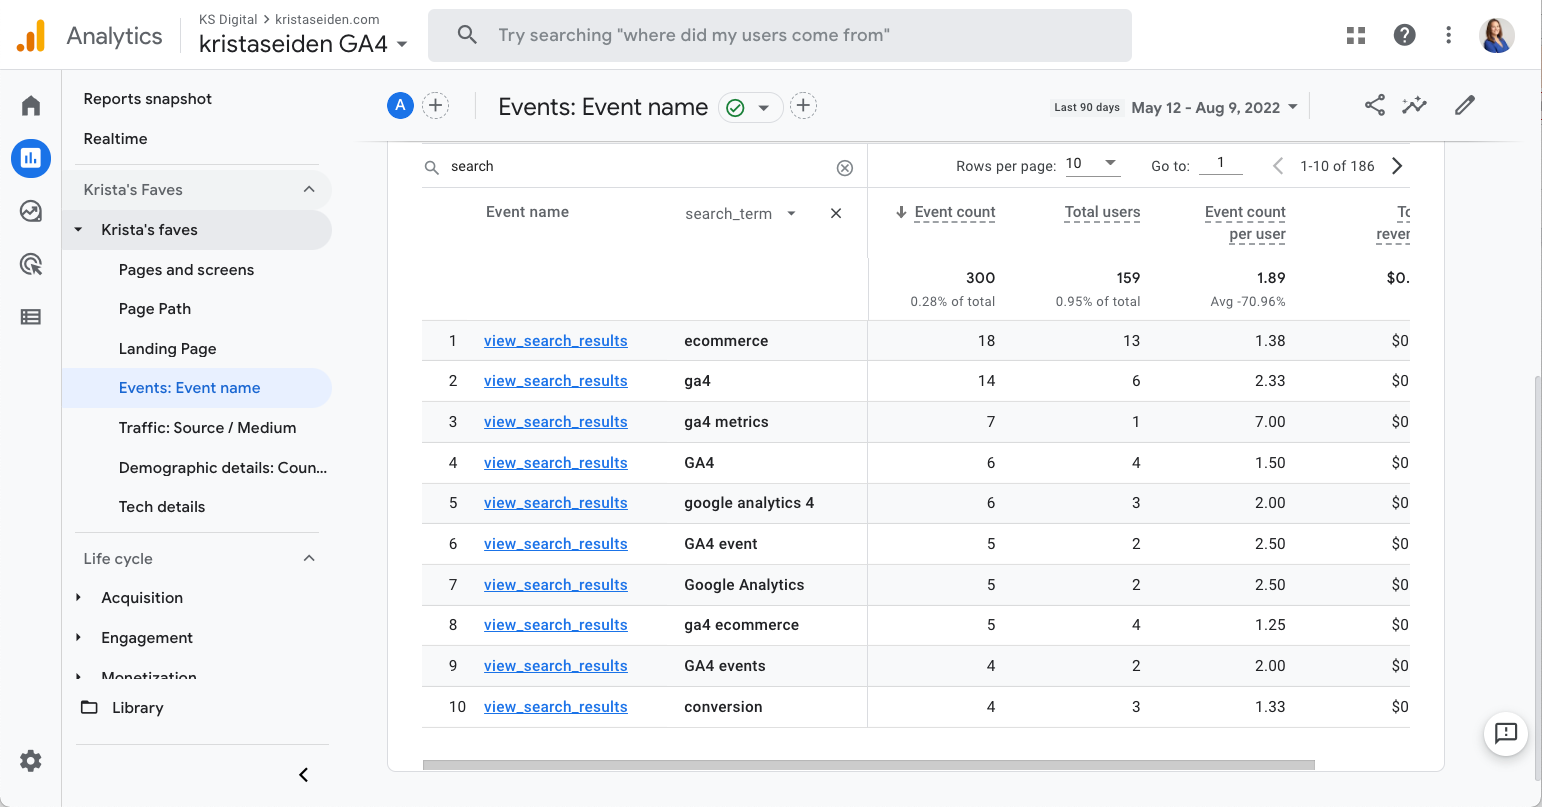Open the Advertising icon in left rail
The width and height of the screenshot is (1542, 807).
(x=31, y=264)
